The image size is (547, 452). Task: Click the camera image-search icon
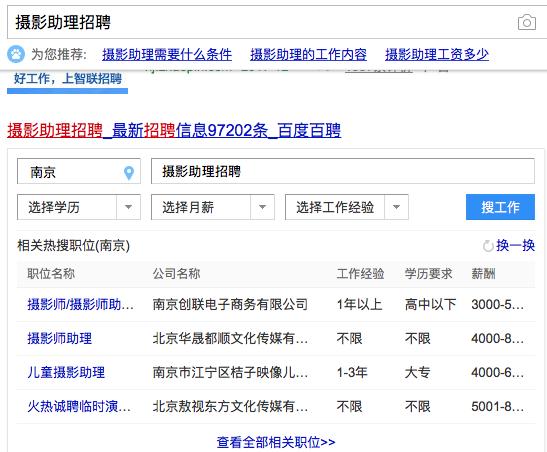pyautogui.click(x=527, y=23)
